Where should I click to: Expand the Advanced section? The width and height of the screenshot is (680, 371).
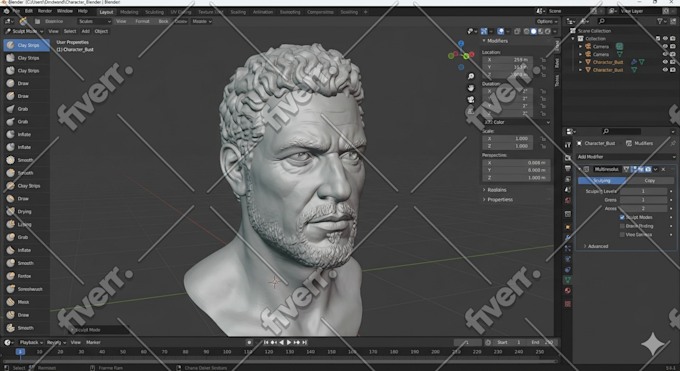[x=595, y=246]
